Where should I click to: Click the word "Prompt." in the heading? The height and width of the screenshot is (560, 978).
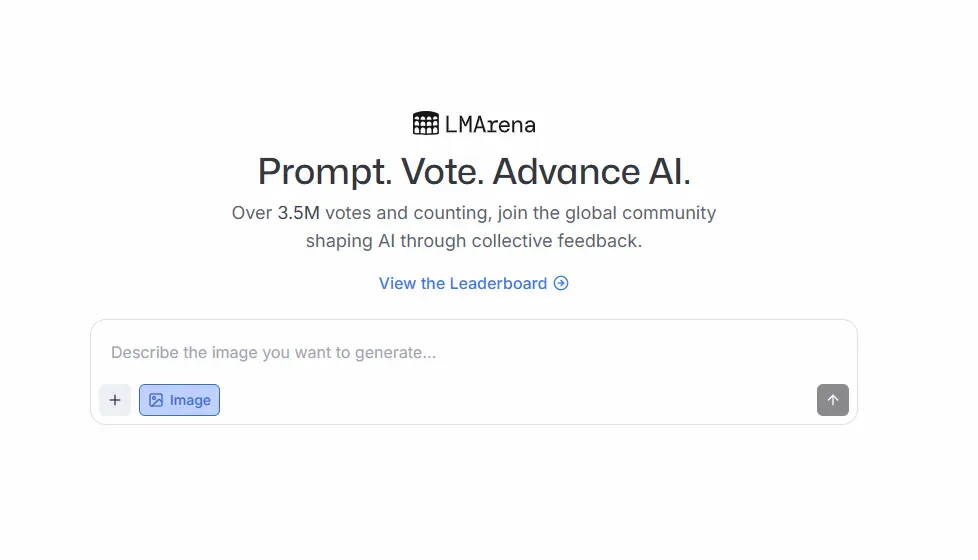[325, 172]
